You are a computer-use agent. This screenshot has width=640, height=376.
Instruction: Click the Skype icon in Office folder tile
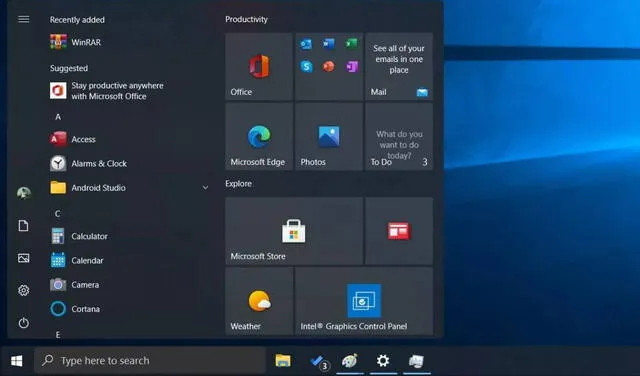point(306,66)
